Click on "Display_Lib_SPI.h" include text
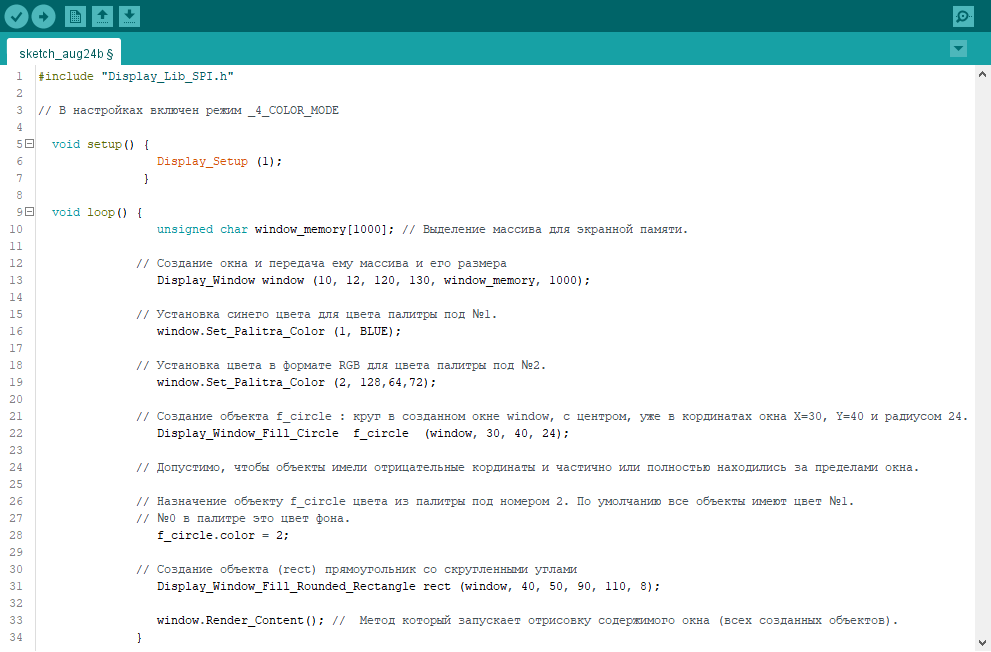 (x=167, y=76)
